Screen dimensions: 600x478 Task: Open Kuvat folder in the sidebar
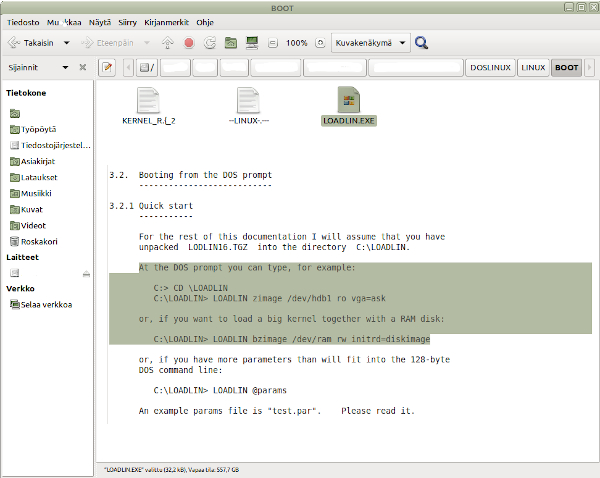[26, 210]
